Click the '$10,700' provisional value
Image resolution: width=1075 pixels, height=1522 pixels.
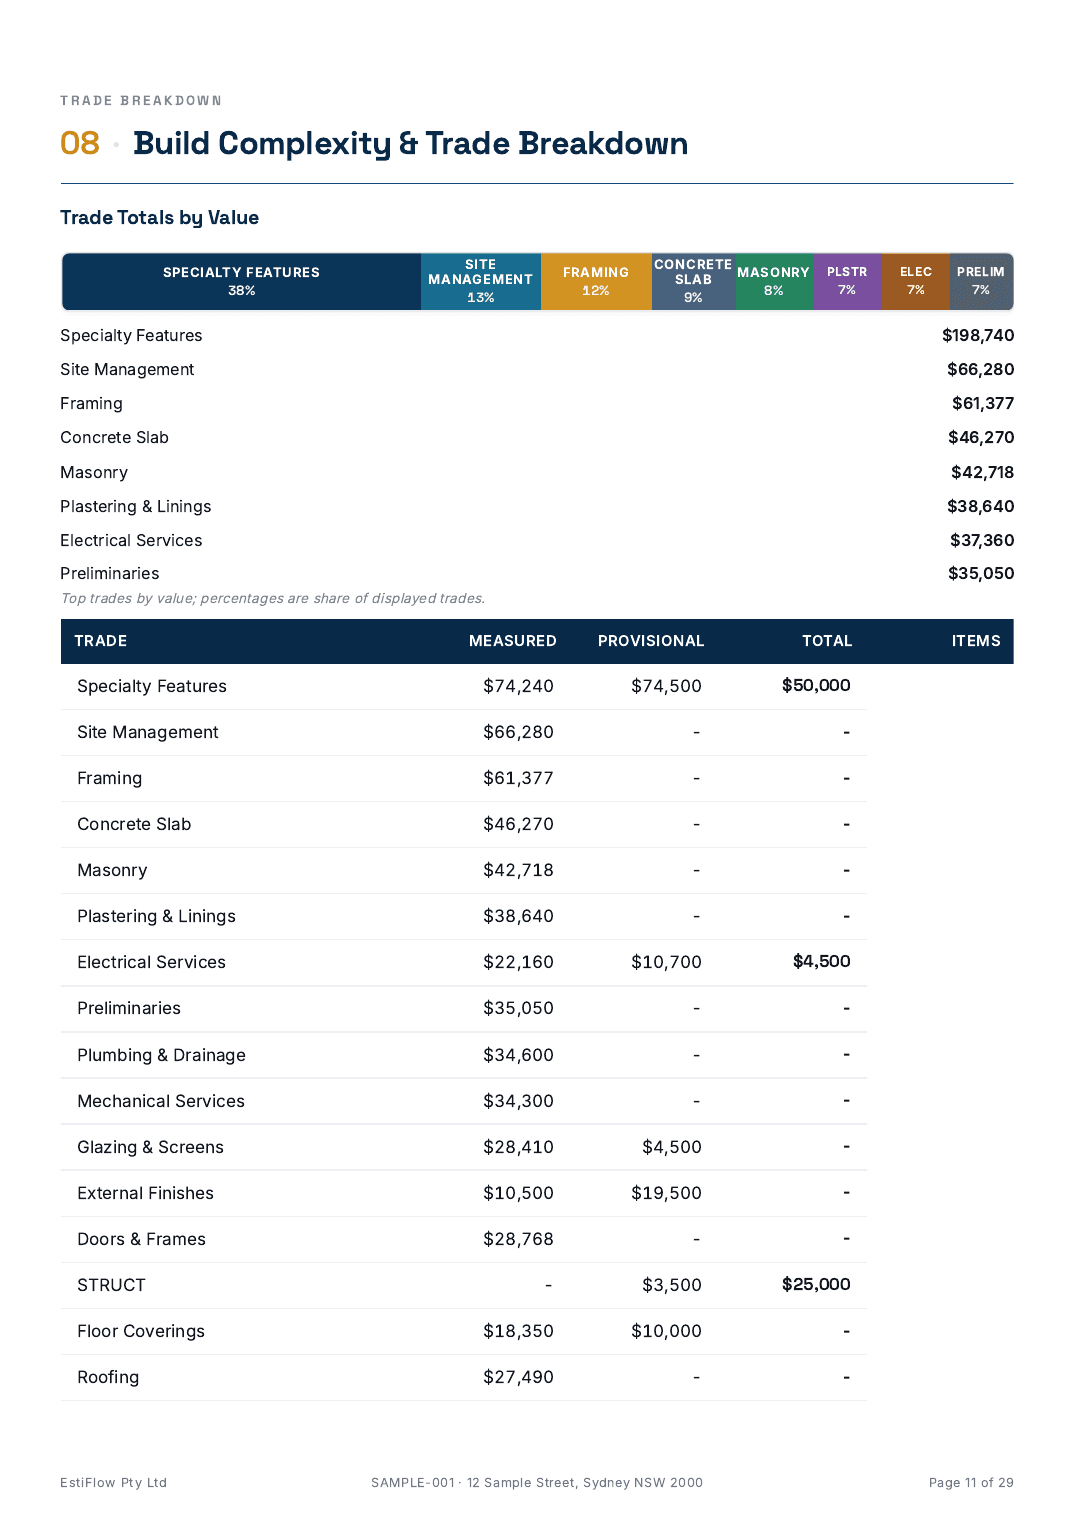(x=666, y=963)
